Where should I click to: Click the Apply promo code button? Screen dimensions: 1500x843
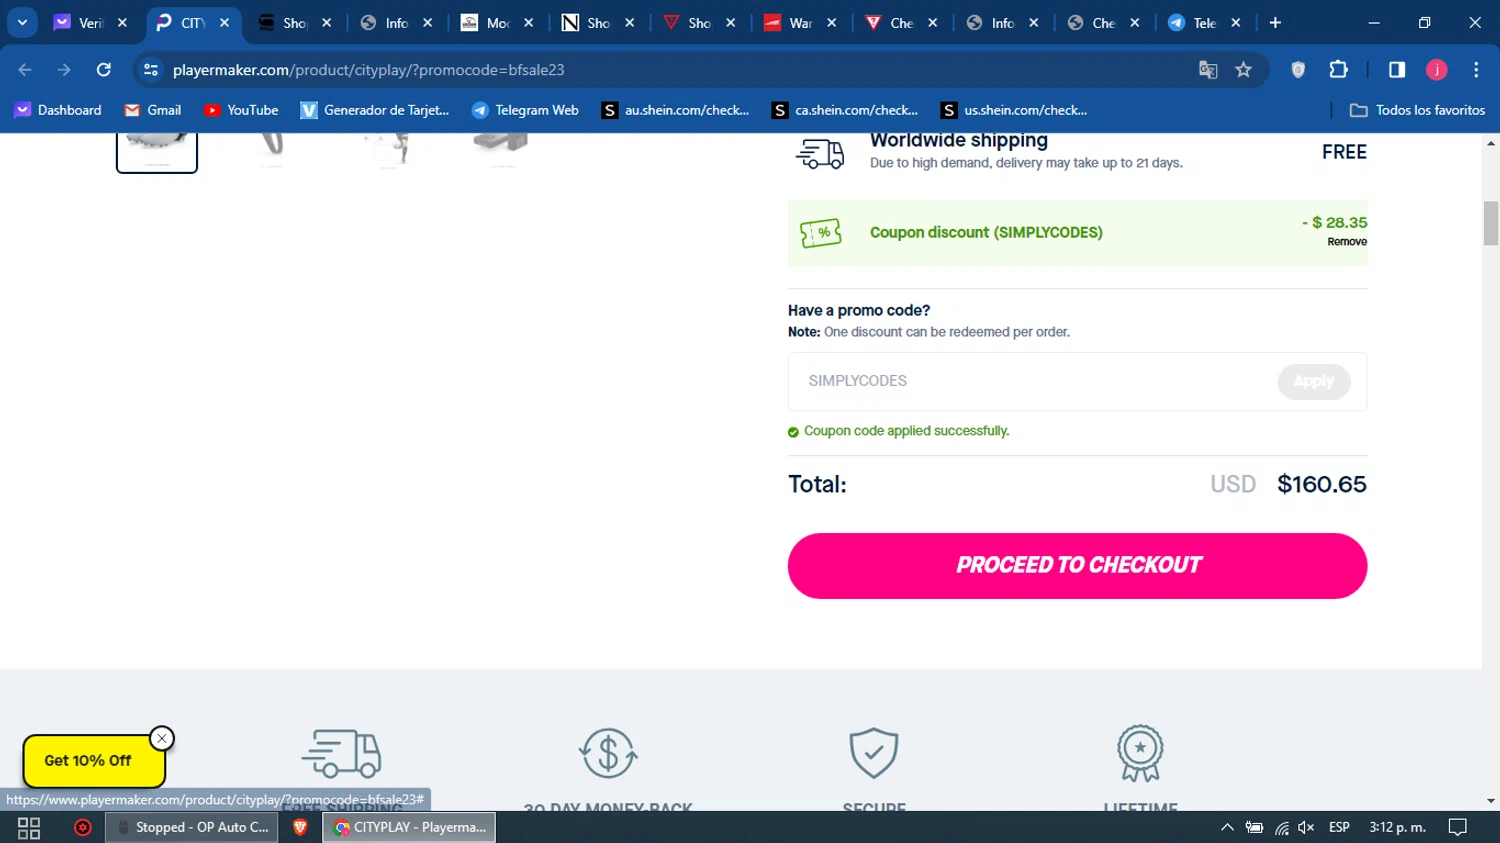(1313, 381)
